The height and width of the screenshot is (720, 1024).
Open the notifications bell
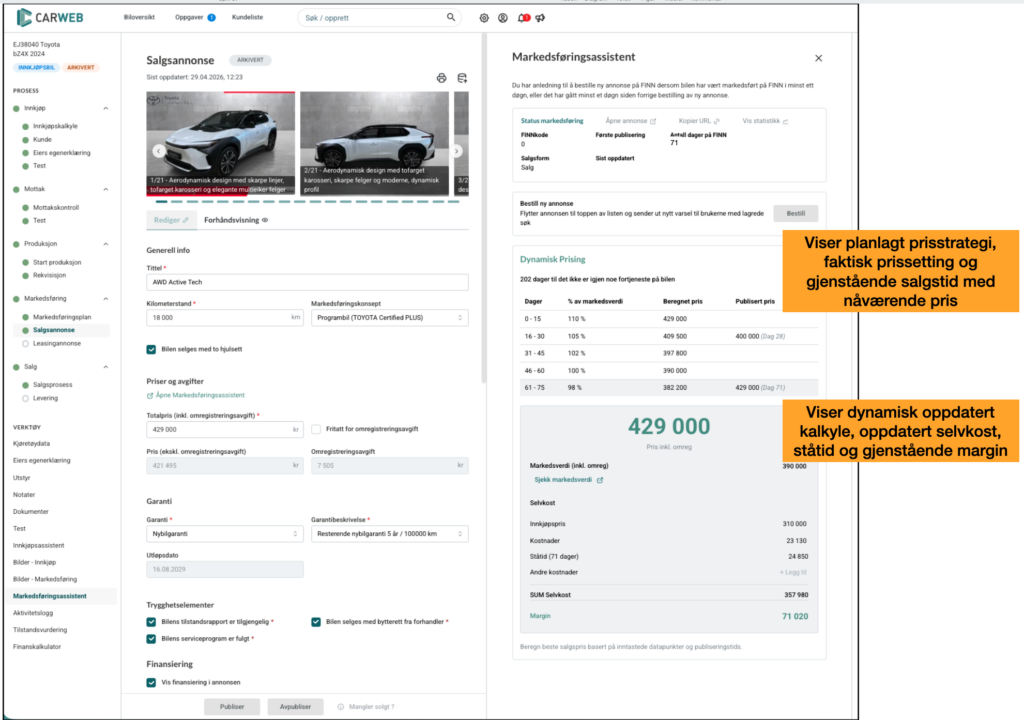point(522,18)
